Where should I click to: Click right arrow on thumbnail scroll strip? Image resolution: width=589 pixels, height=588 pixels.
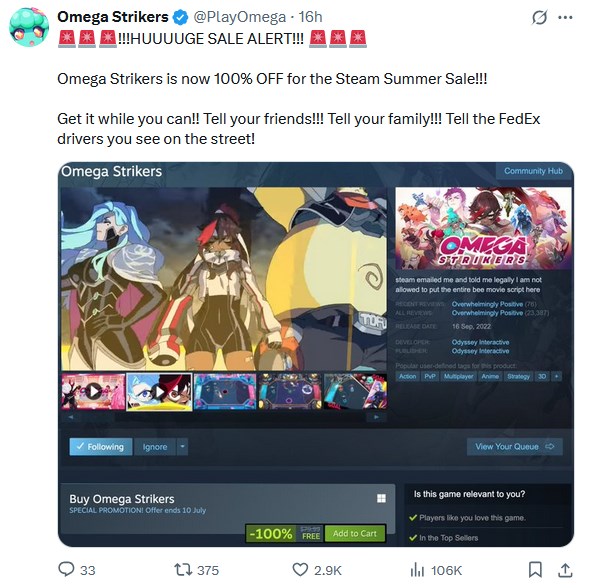click(x=376, y=417)
